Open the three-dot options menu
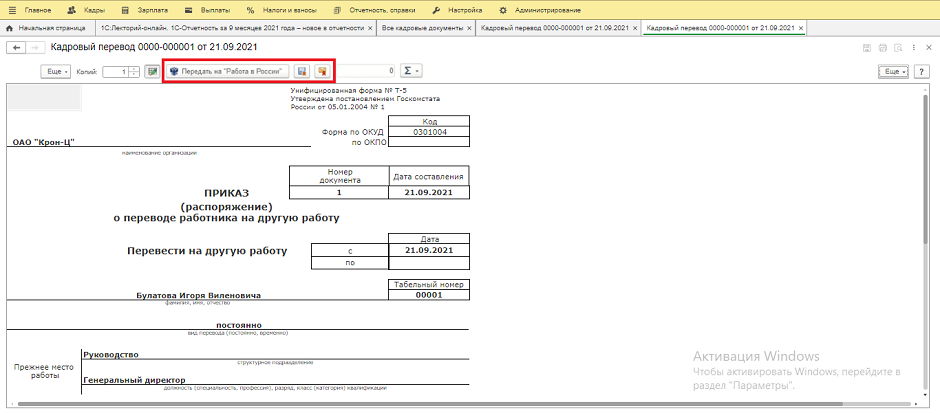 point(913,48)
